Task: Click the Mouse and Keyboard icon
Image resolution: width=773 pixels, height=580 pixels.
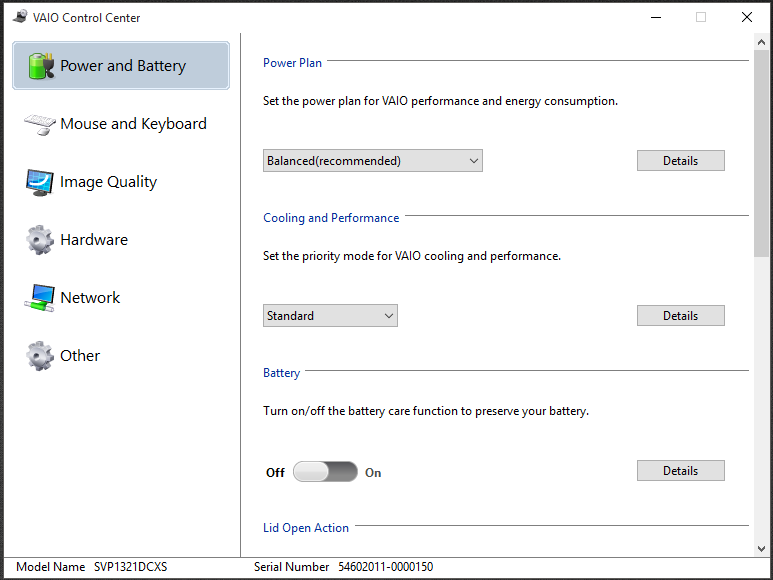Action: click(40, 124)
